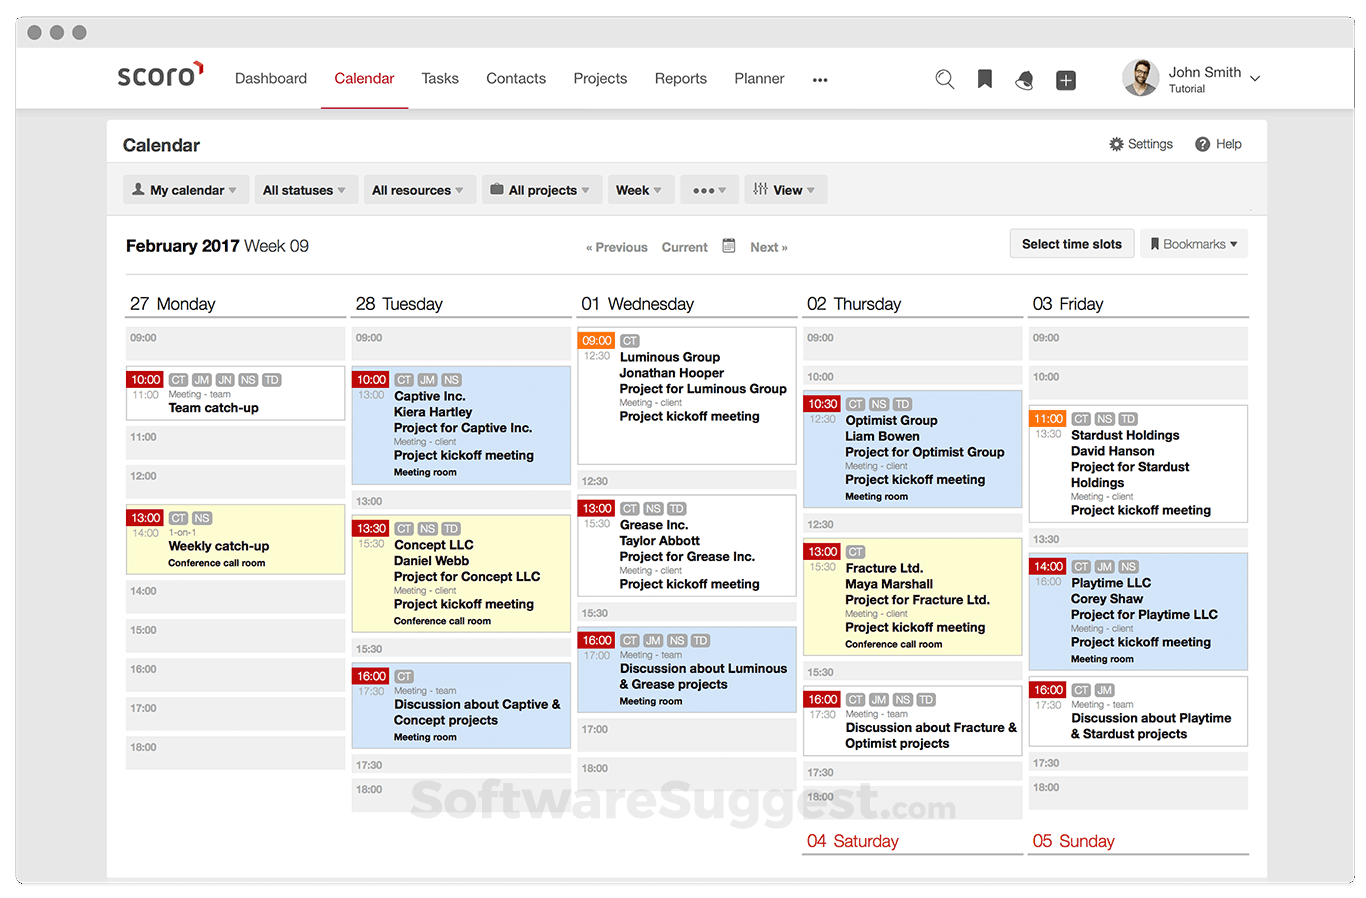Open the Dashboard menu item
Image resolution: width=1366 pixels, height=898 pixels.
270,78
